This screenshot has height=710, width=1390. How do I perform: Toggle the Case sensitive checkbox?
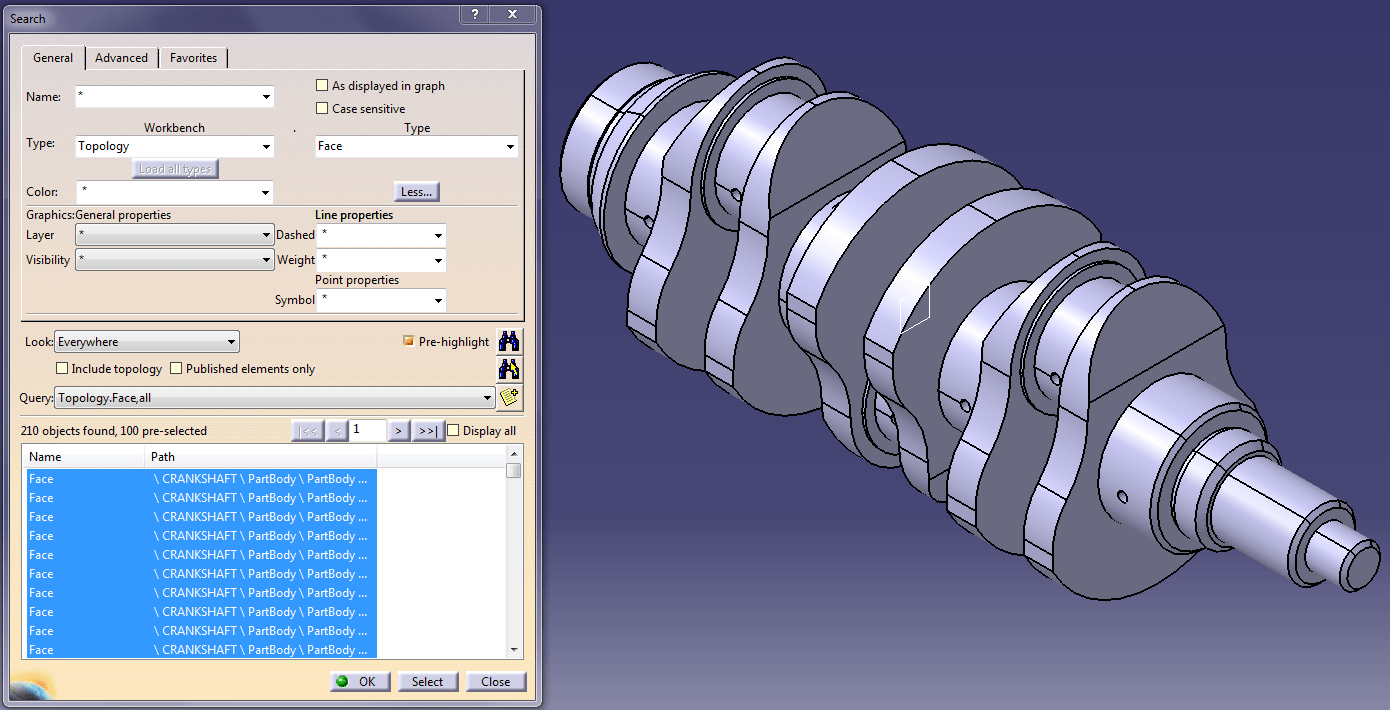(x=322, y=109)
